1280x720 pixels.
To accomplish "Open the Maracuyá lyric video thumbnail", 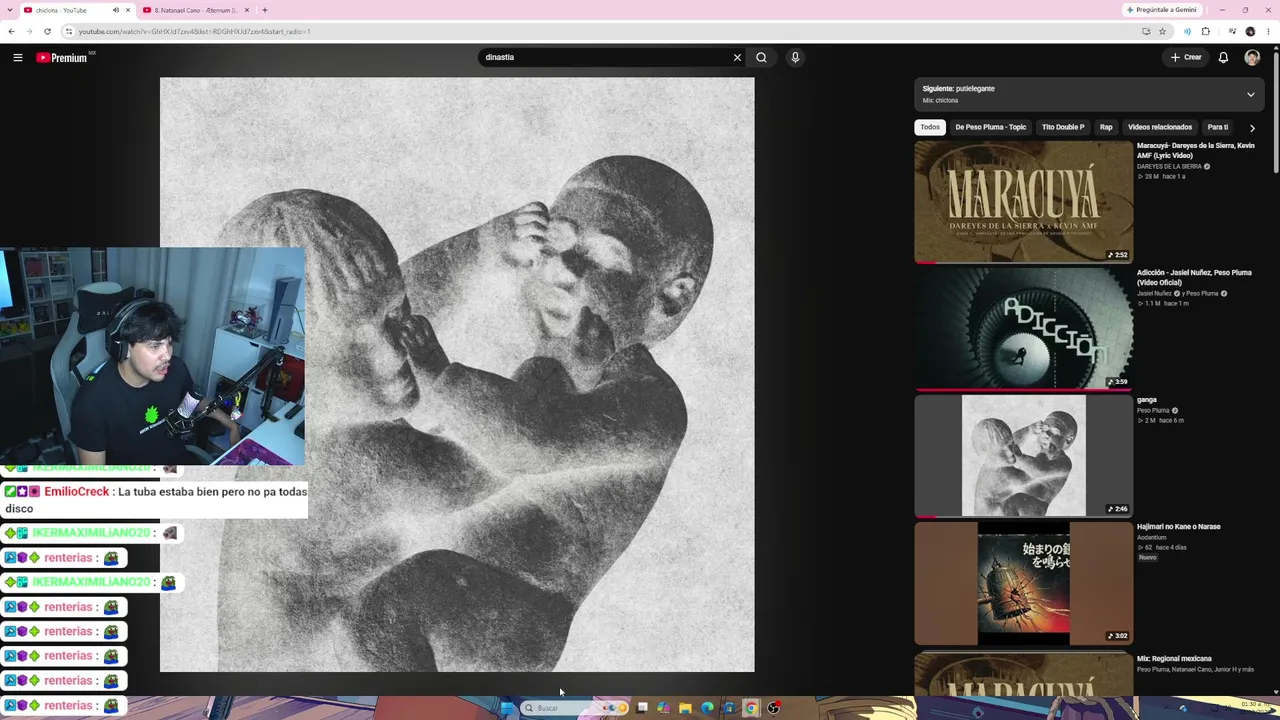I will point(1023,202).
